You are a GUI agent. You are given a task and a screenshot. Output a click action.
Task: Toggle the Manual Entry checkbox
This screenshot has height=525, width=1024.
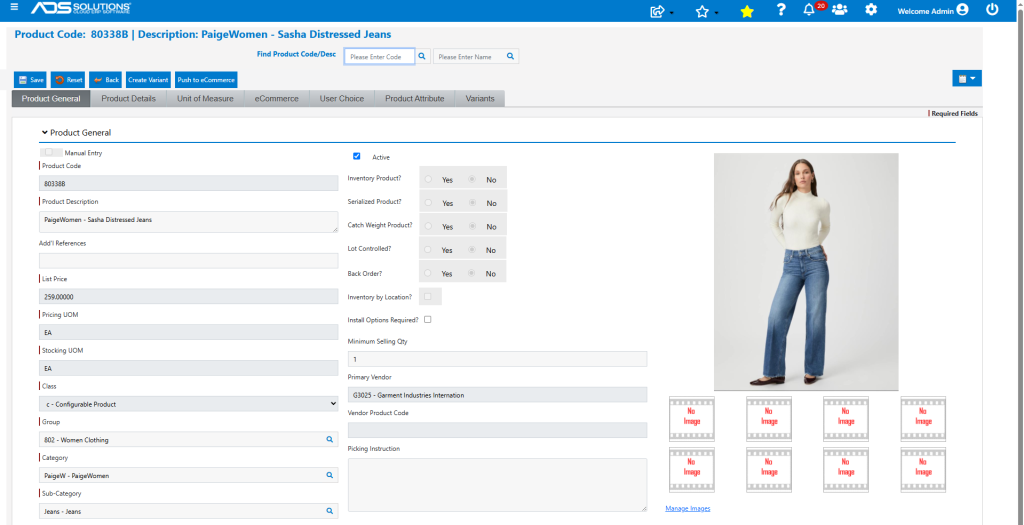[x=49, y=152]
